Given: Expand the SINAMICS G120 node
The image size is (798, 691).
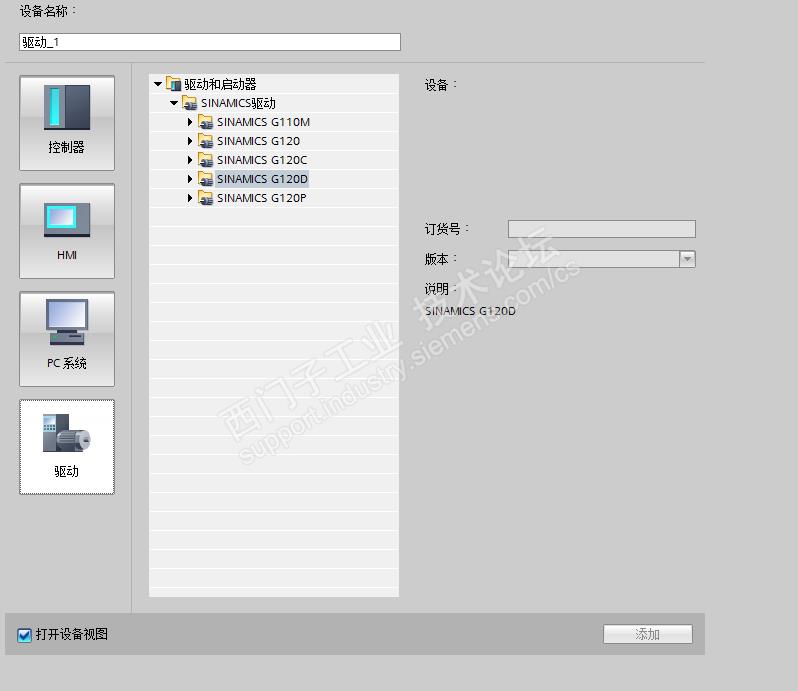Looking at the screenshot, I should pos(190,141).
